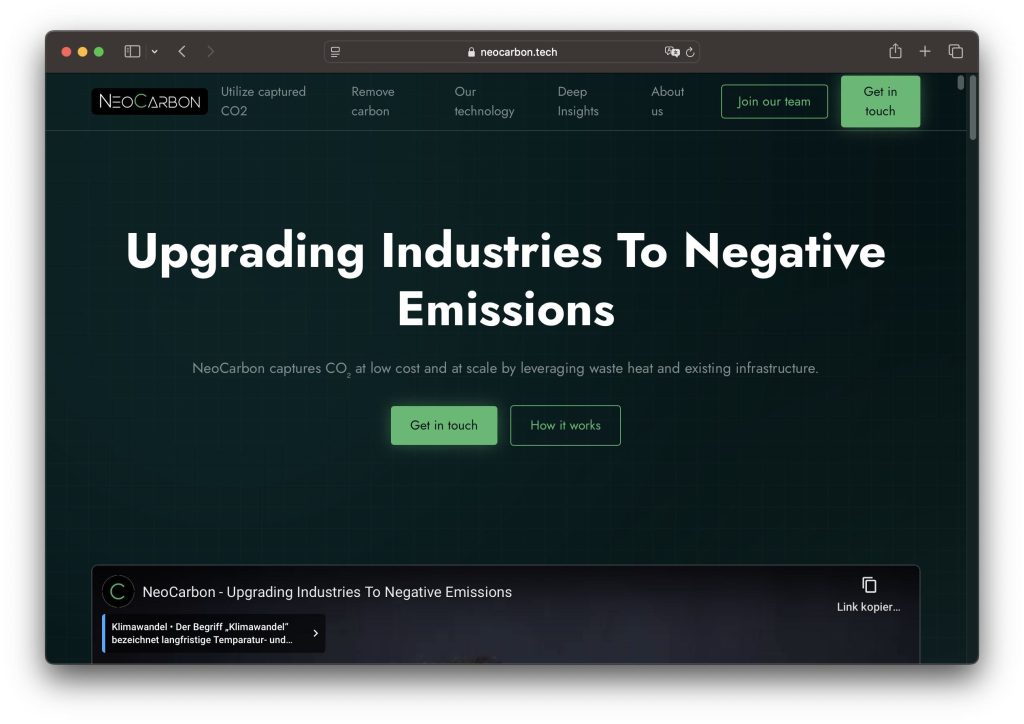This screenshot has width=1024, height=724.
Task: Open the Reader view icon in address bar
Action: pos(335,52)
